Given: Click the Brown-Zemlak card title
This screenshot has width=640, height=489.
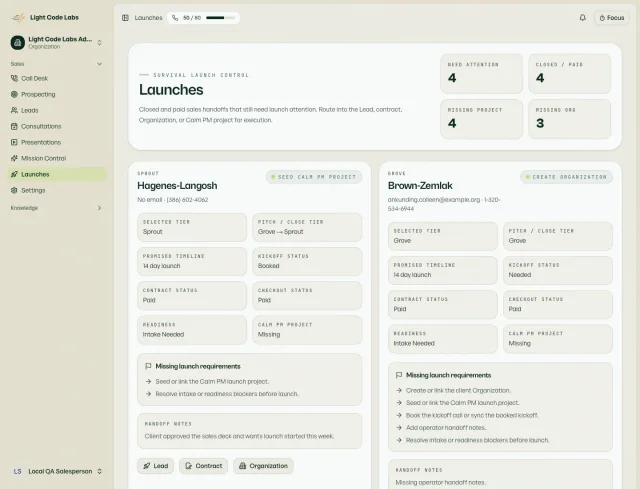Looking at the screenshot, I should [420, 186].
